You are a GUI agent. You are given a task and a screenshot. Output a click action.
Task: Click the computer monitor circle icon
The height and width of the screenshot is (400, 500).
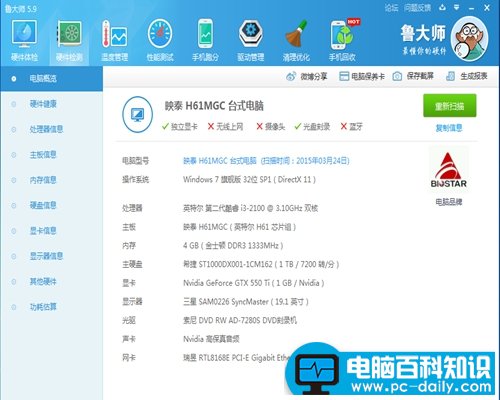(x=137, y=114)
